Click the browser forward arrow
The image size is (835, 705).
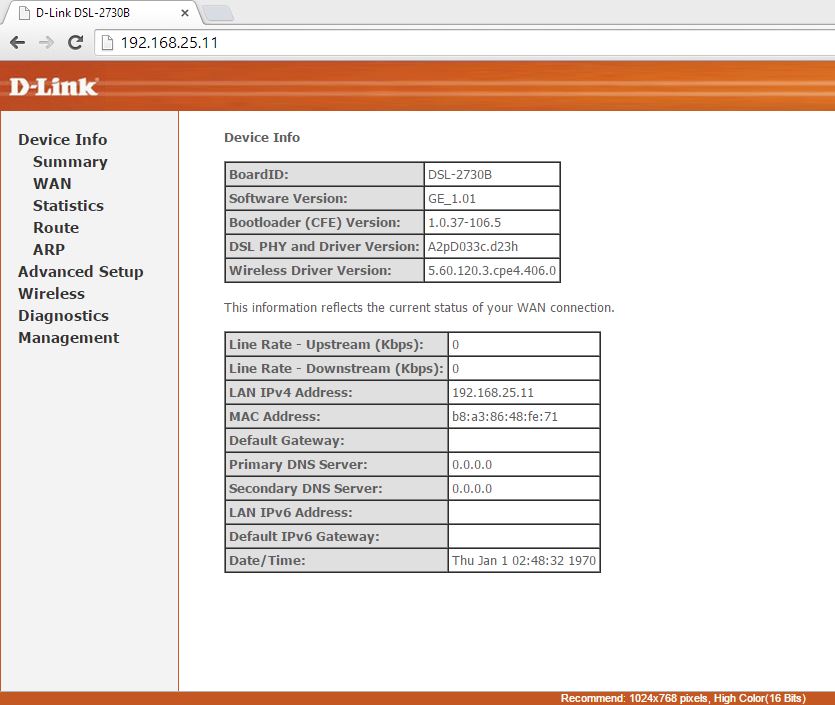click(x=47, y=43)
